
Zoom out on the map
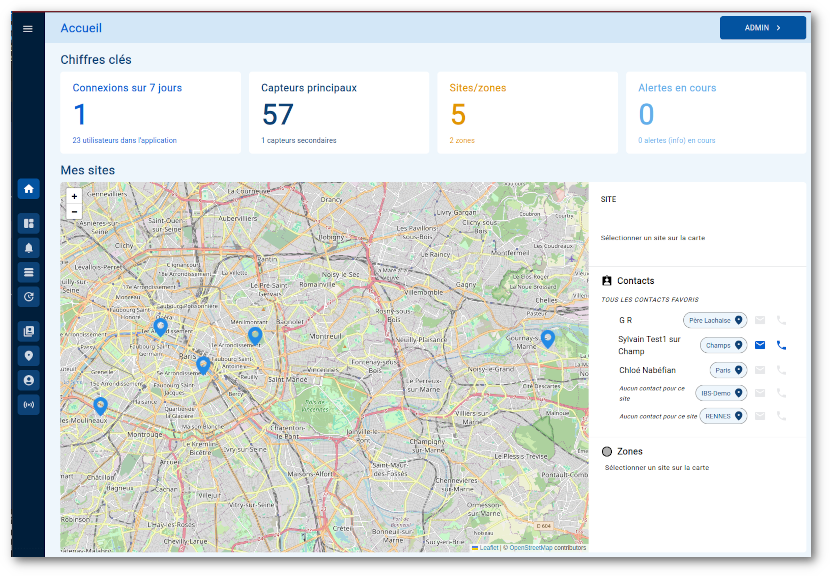coord(74,212)
